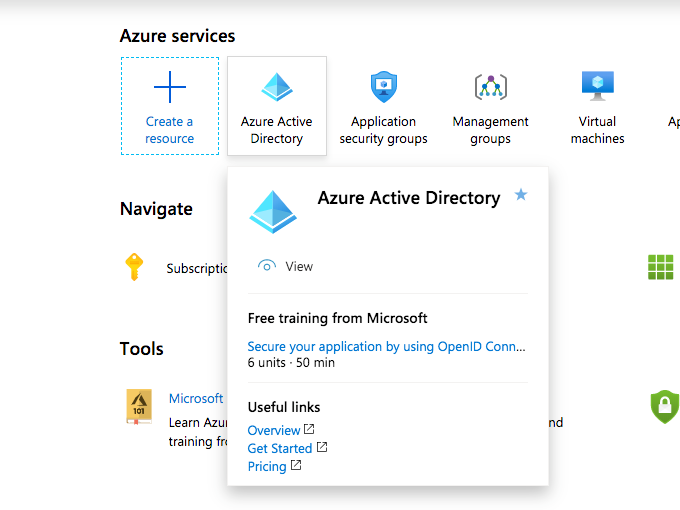Click external link icon beside Pricing
Screen dimensions: 680x510
(x=296, y=465)
